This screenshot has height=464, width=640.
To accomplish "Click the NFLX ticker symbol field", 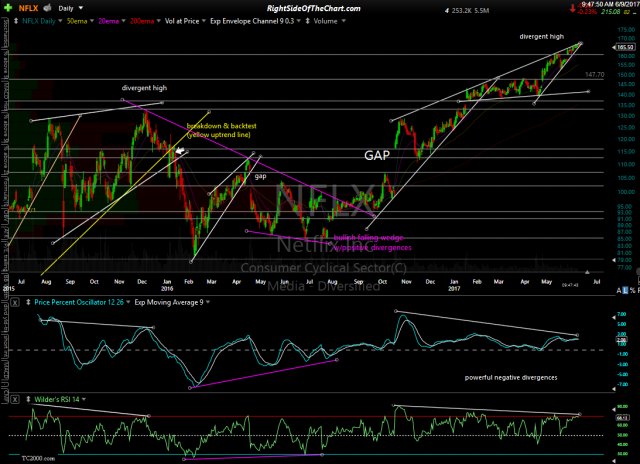I will click(28, 8).
